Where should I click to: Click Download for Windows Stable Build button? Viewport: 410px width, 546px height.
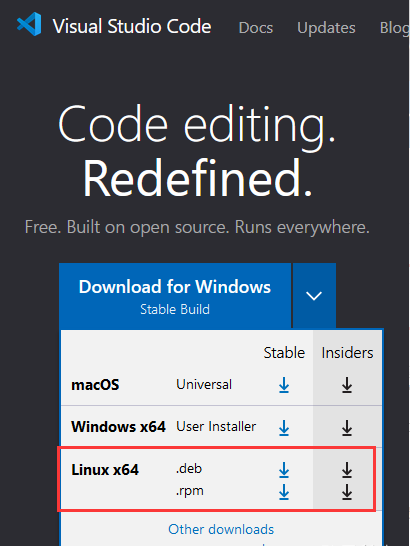tap(175, 296)
